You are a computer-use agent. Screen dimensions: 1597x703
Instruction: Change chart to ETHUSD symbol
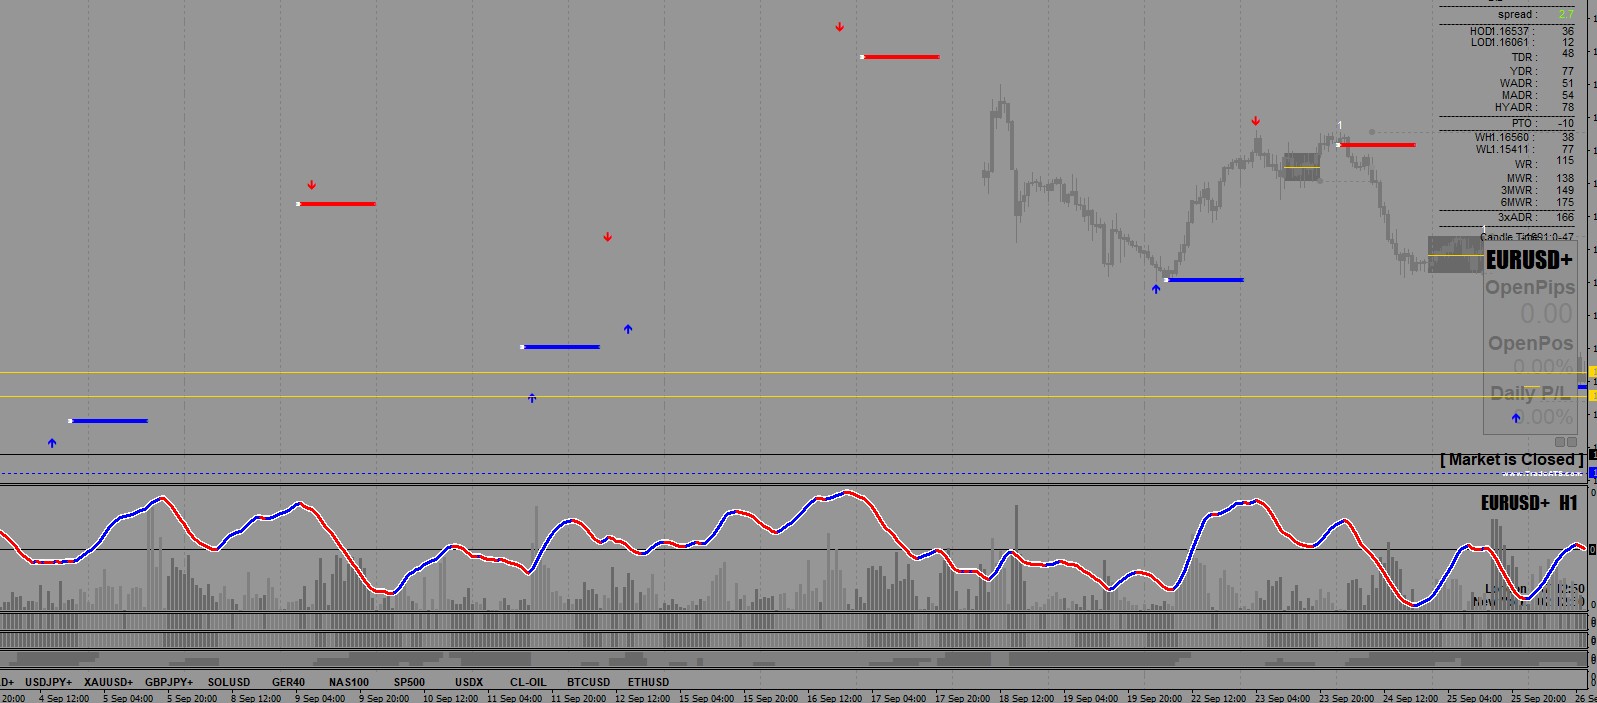[648, 682]
